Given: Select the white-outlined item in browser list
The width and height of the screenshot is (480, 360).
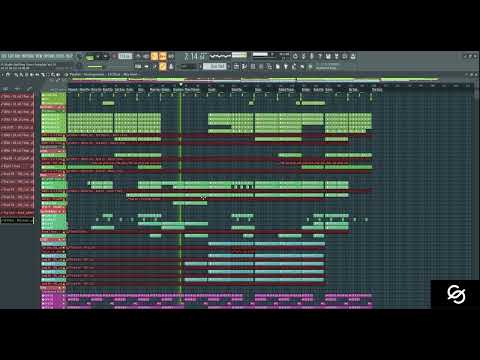Looking at the screenshot, I should click(x=17, y=220).
